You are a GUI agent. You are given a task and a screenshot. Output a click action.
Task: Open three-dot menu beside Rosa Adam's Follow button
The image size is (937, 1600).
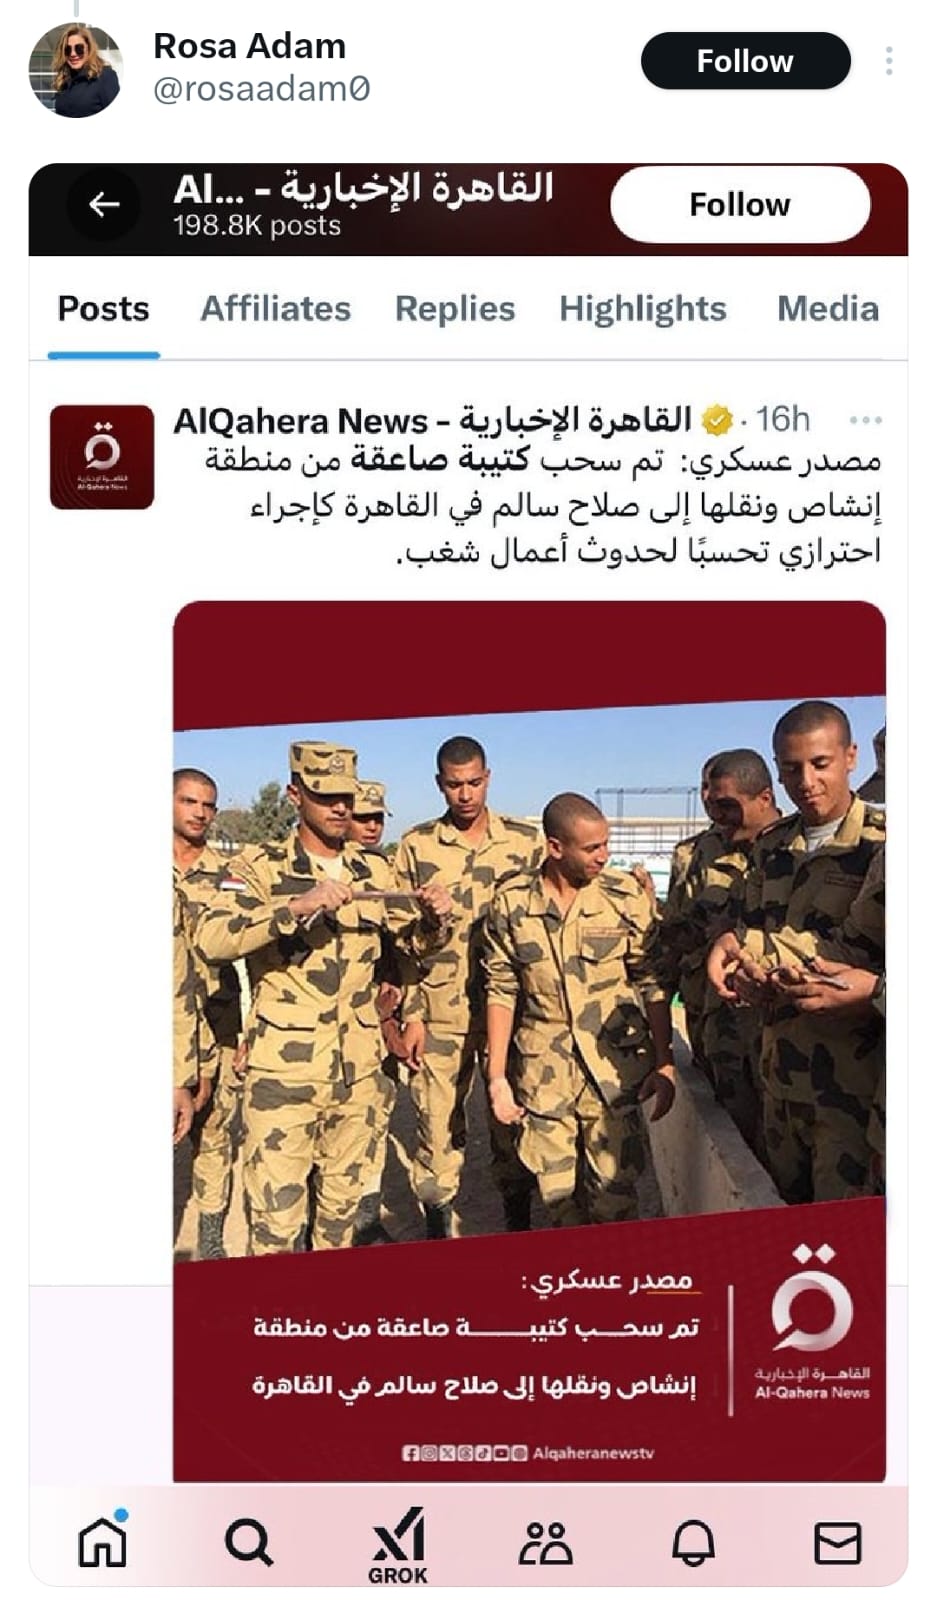(888, 61)
